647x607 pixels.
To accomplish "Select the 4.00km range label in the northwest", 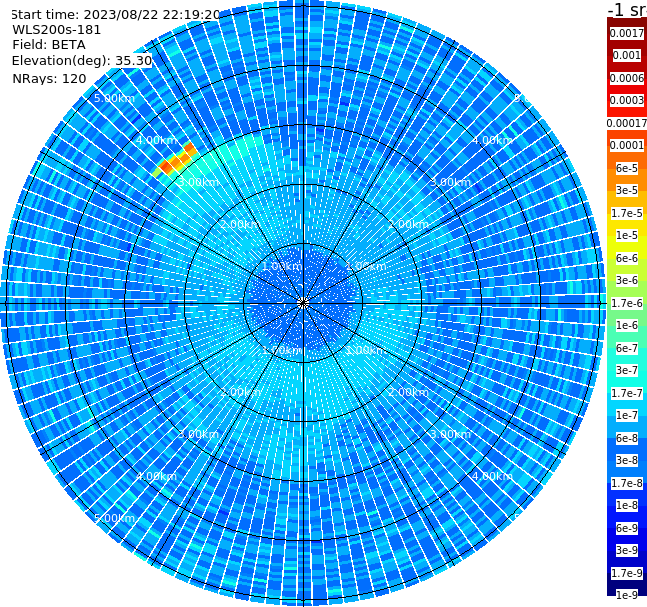I will pos(156,140).
